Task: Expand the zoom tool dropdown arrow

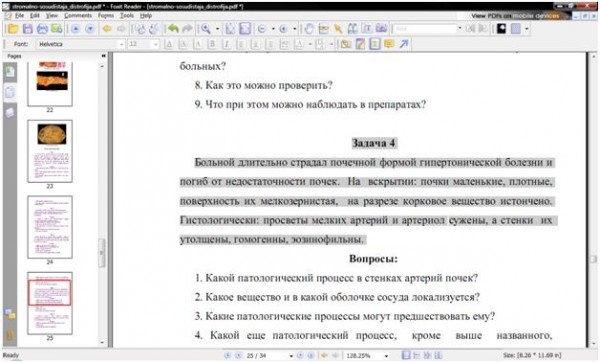Action: pos(217,29)
